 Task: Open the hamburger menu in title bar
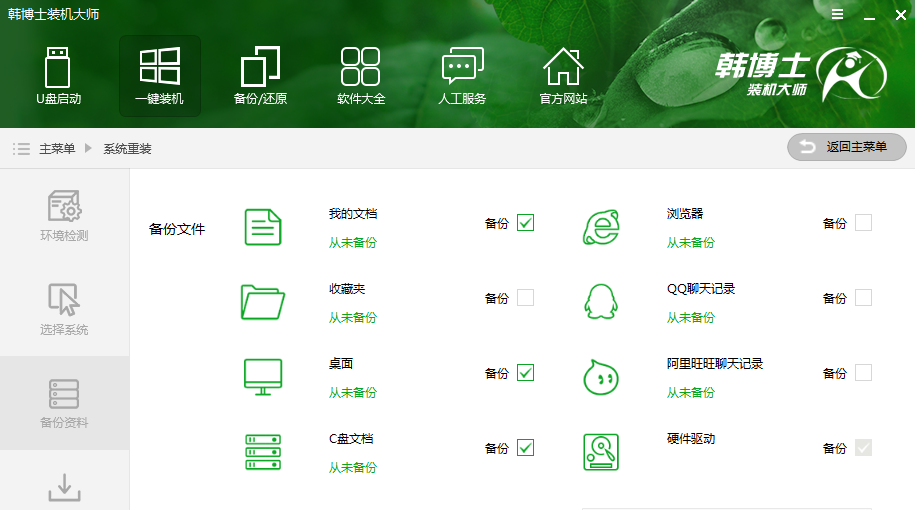tap(837, 14)
